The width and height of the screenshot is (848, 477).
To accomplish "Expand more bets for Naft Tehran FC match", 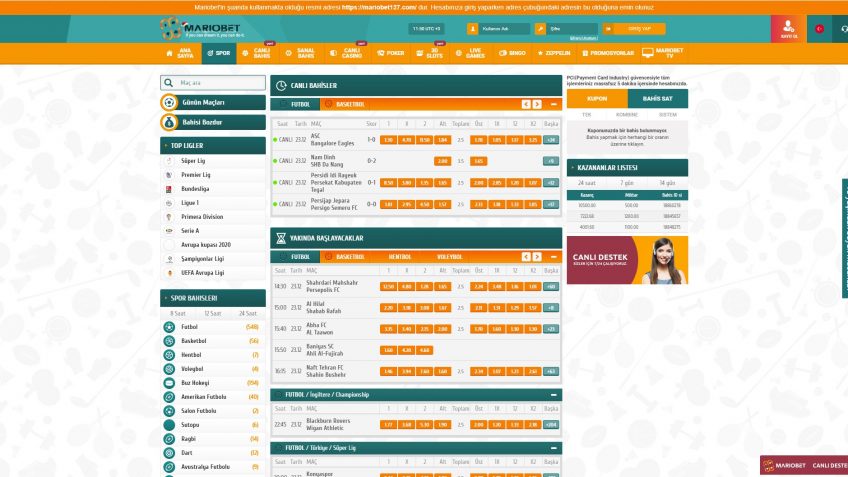I will (x=551, y=372).
